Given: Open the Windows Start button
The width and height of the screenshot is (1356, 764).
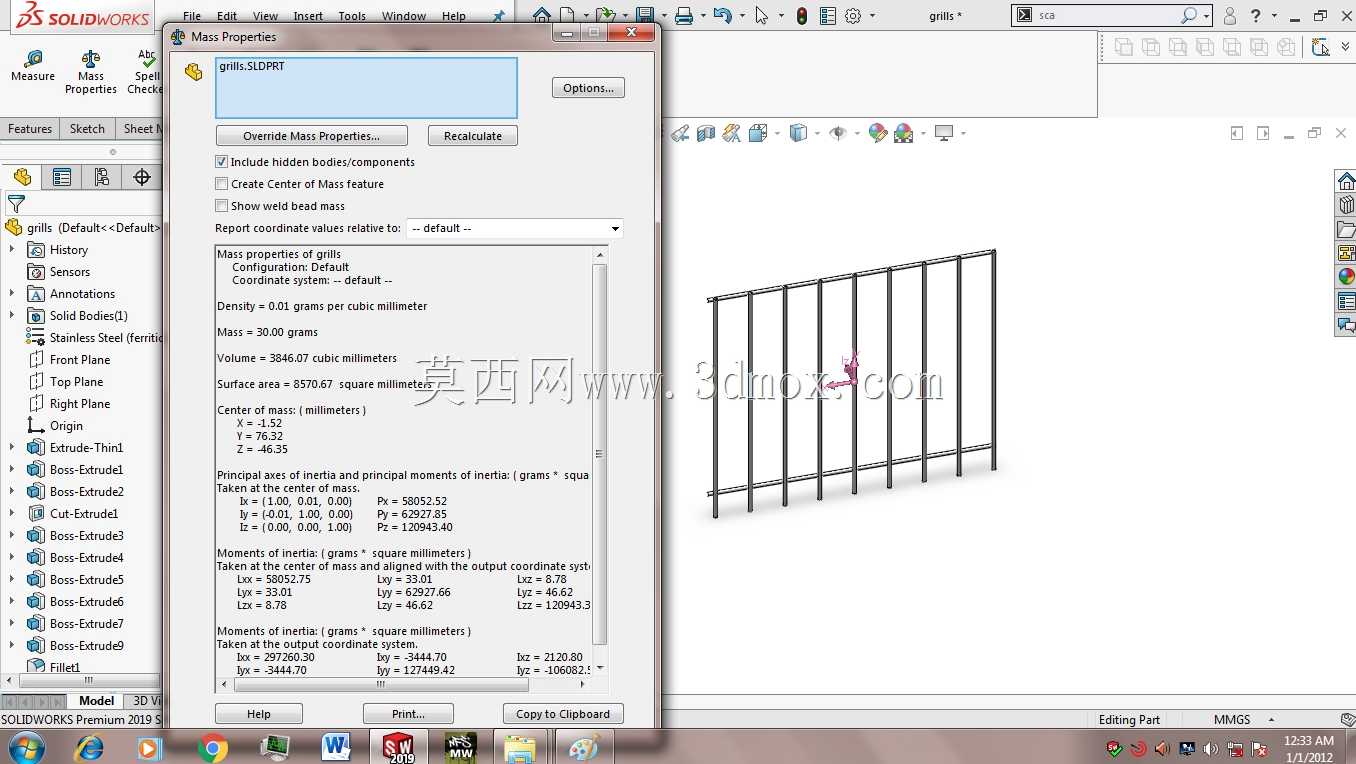Looking at the screenshot, I should point(25,747).
